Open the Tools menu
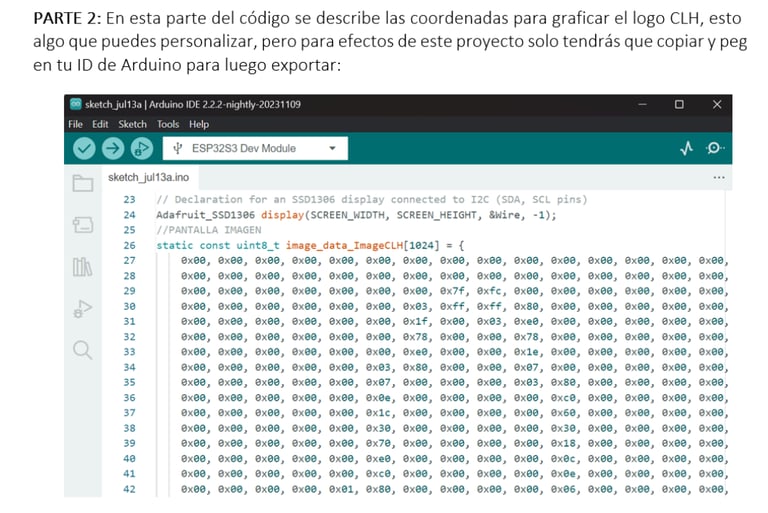The width and height of the screenshot is (768, 513). (168, 124)
